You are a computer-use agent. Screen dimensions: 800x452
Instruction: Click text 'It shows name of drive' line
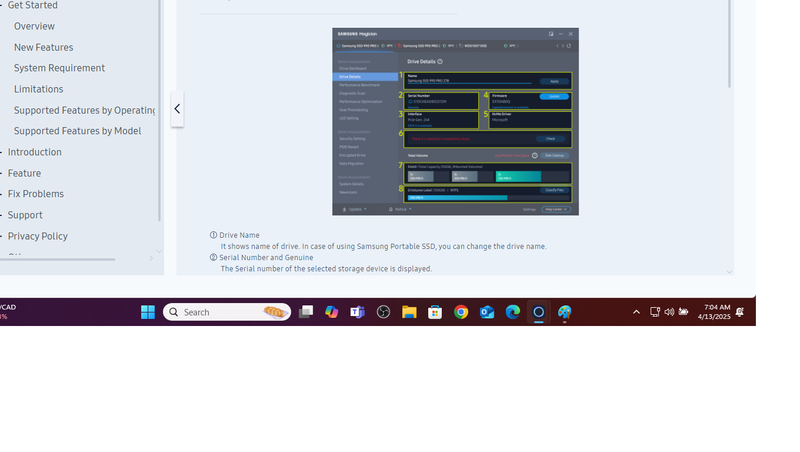click(x=383, y=246)
